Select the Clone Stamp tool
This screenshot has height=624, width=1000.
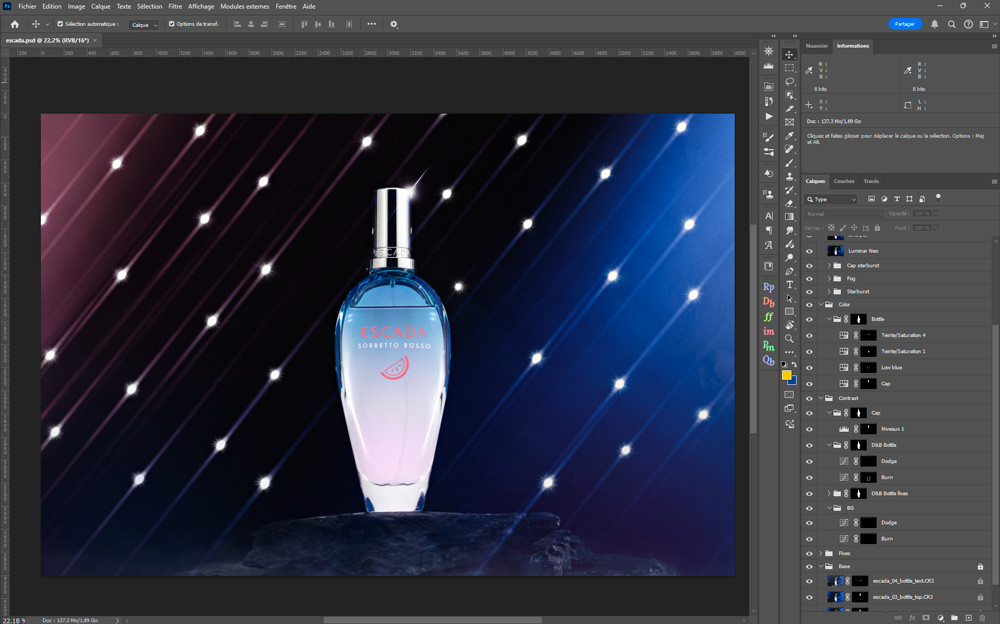click(790, 176)
